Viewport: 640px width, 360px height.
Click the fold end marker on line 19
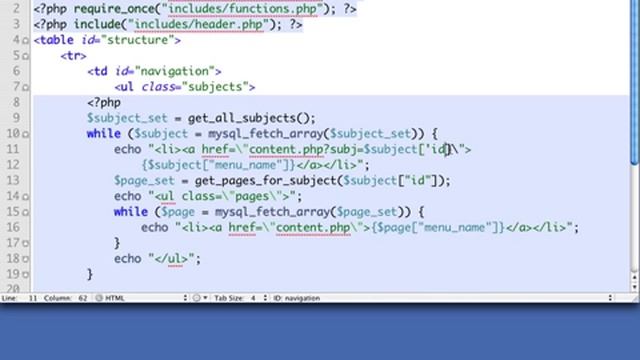point(25,275)
